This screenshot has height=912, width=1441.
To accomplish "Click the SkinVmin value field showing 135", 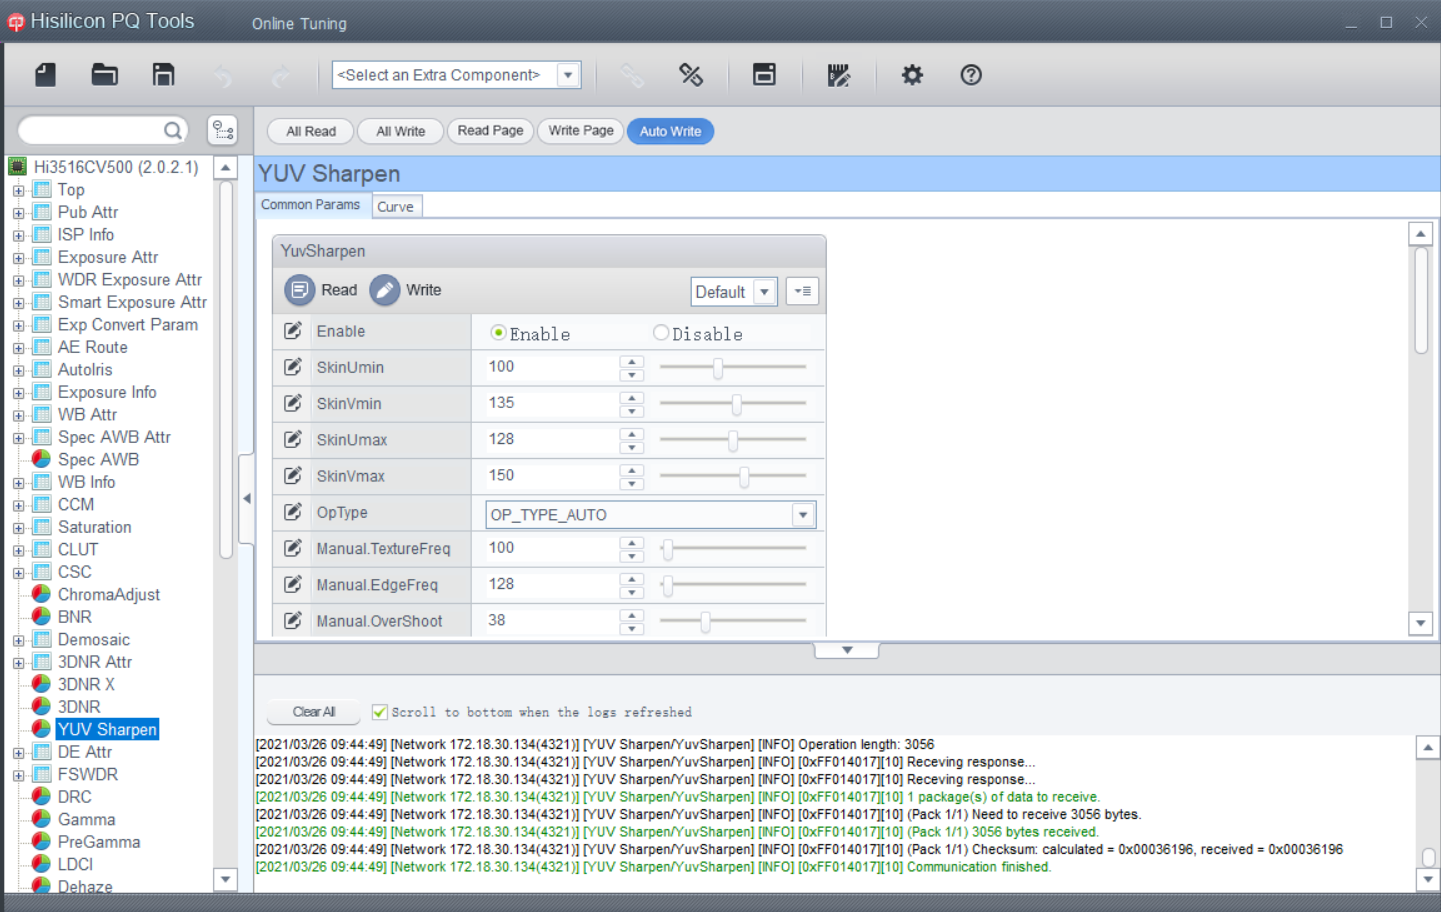I will pyautogui.click(x=552, y=403).
